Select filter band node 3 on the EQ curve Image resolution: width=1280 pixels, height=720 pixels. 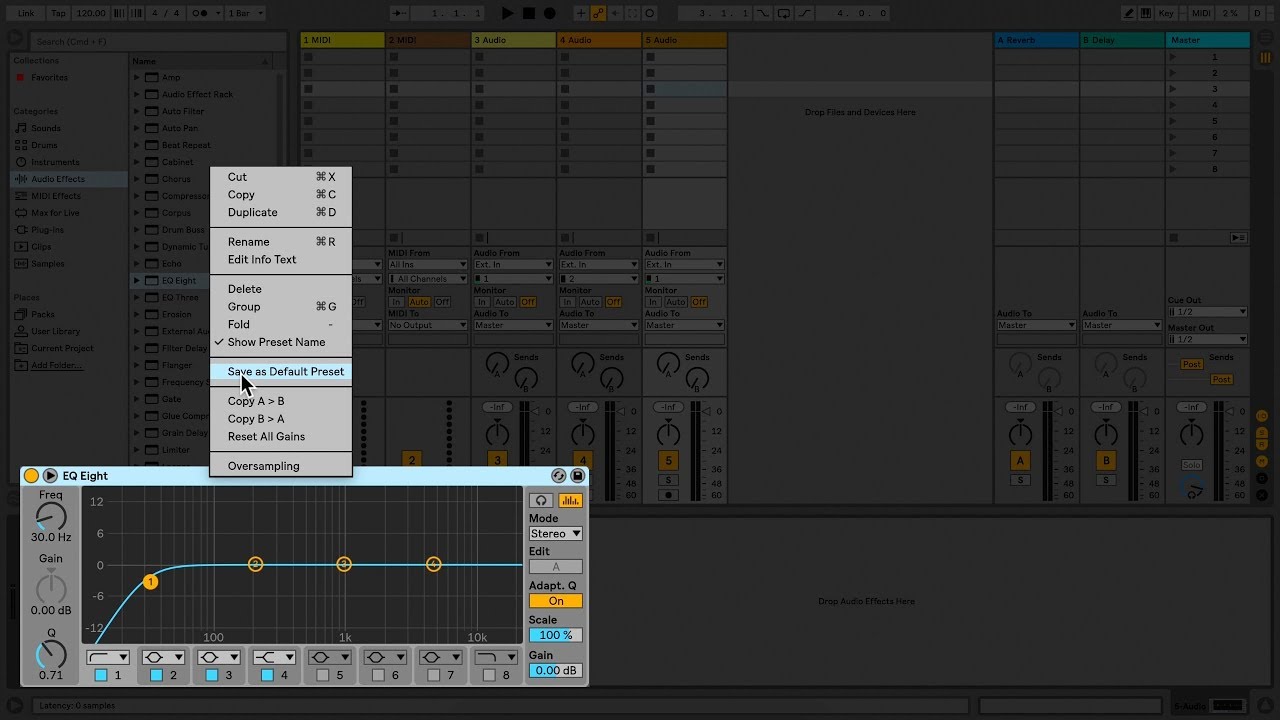344,565
